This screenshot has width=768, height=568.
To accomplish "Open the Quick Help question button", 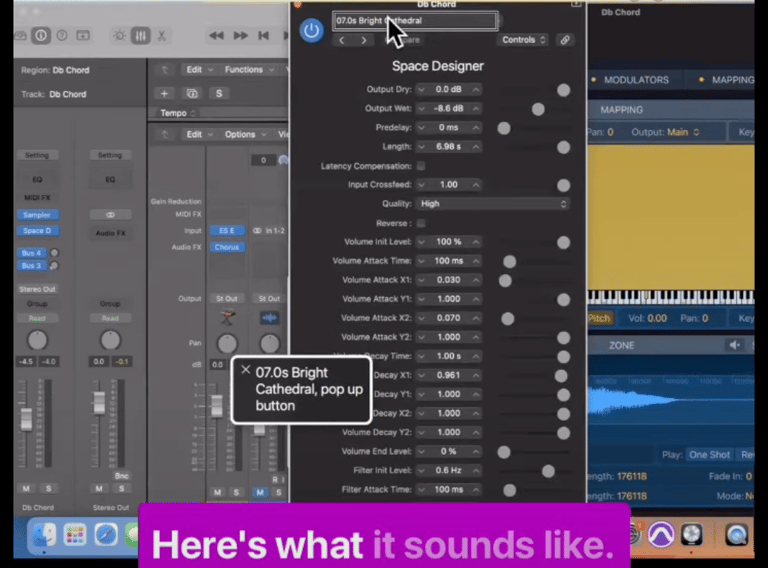I will [62, 35].
